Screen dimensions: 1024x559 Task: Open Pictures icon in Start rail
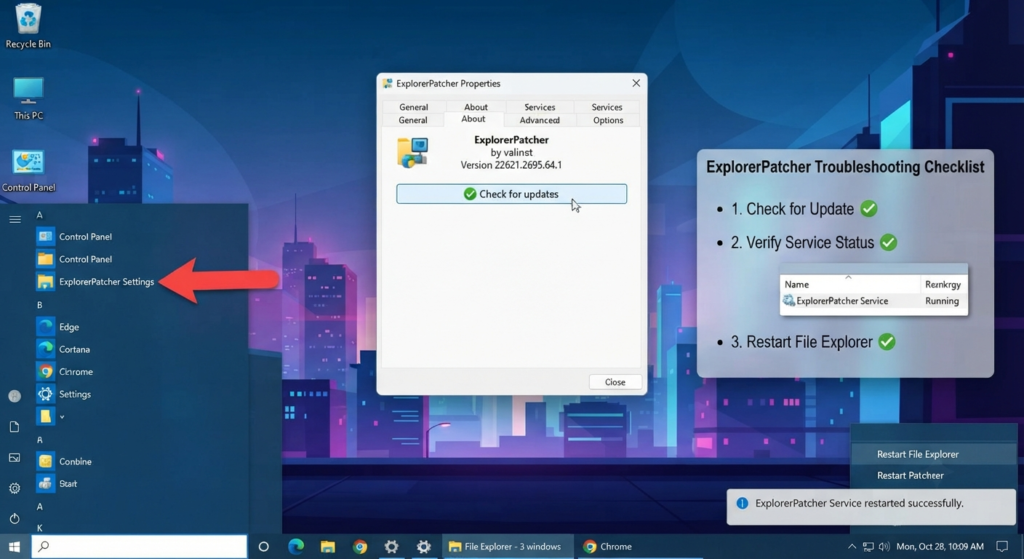tap(14, 457)
